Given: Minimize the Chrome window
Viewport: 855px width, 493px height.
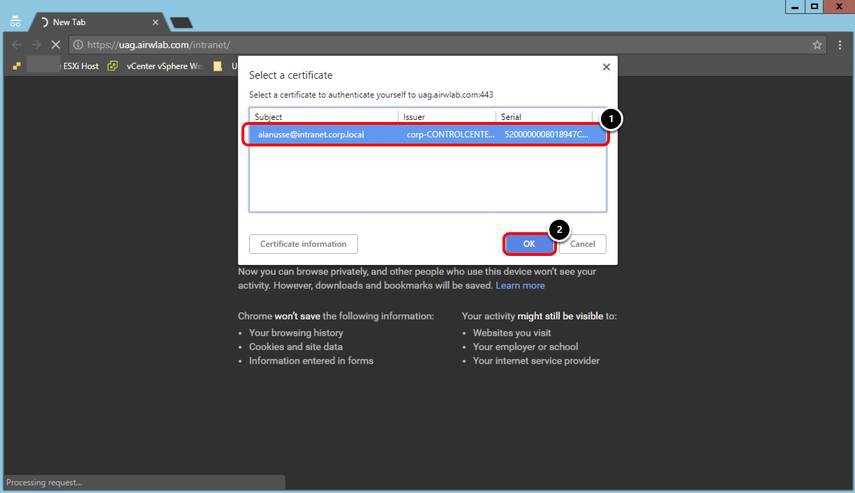Looking at the screenshot, I should [x=795, y=7].
